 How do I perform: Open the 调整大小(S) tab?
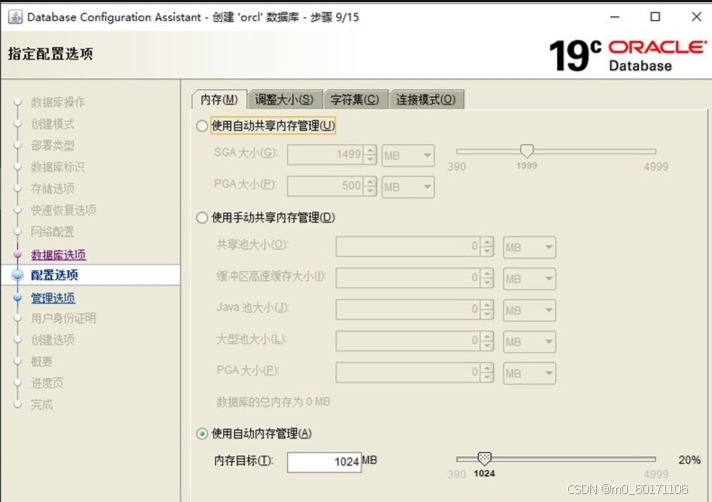tap(284, 99)
